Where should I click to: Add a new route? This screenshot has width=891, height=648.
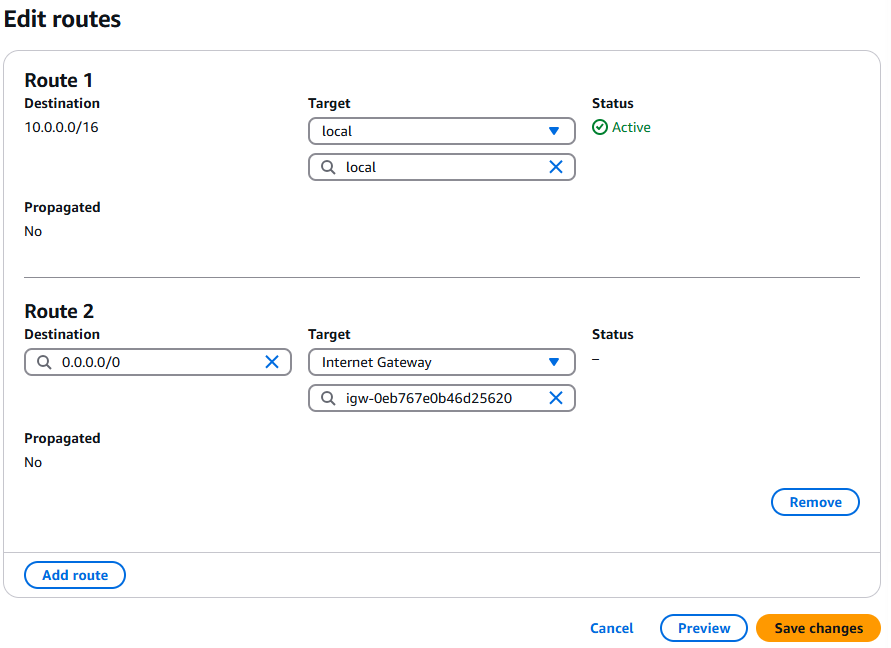[75, 575]
